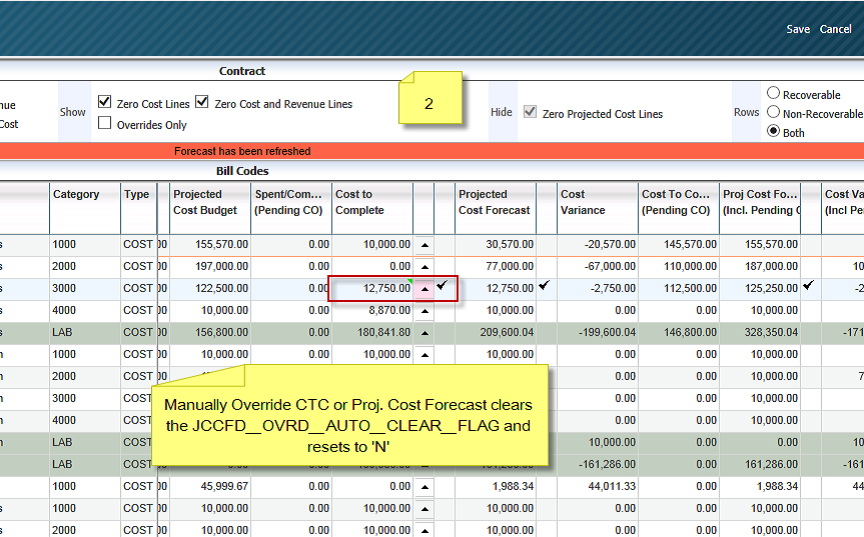The height and width of the screenshot is (537, 864).
Task: Click checkmark icon after Cost to Complete 12,750.00
Action: click(442, 285)
